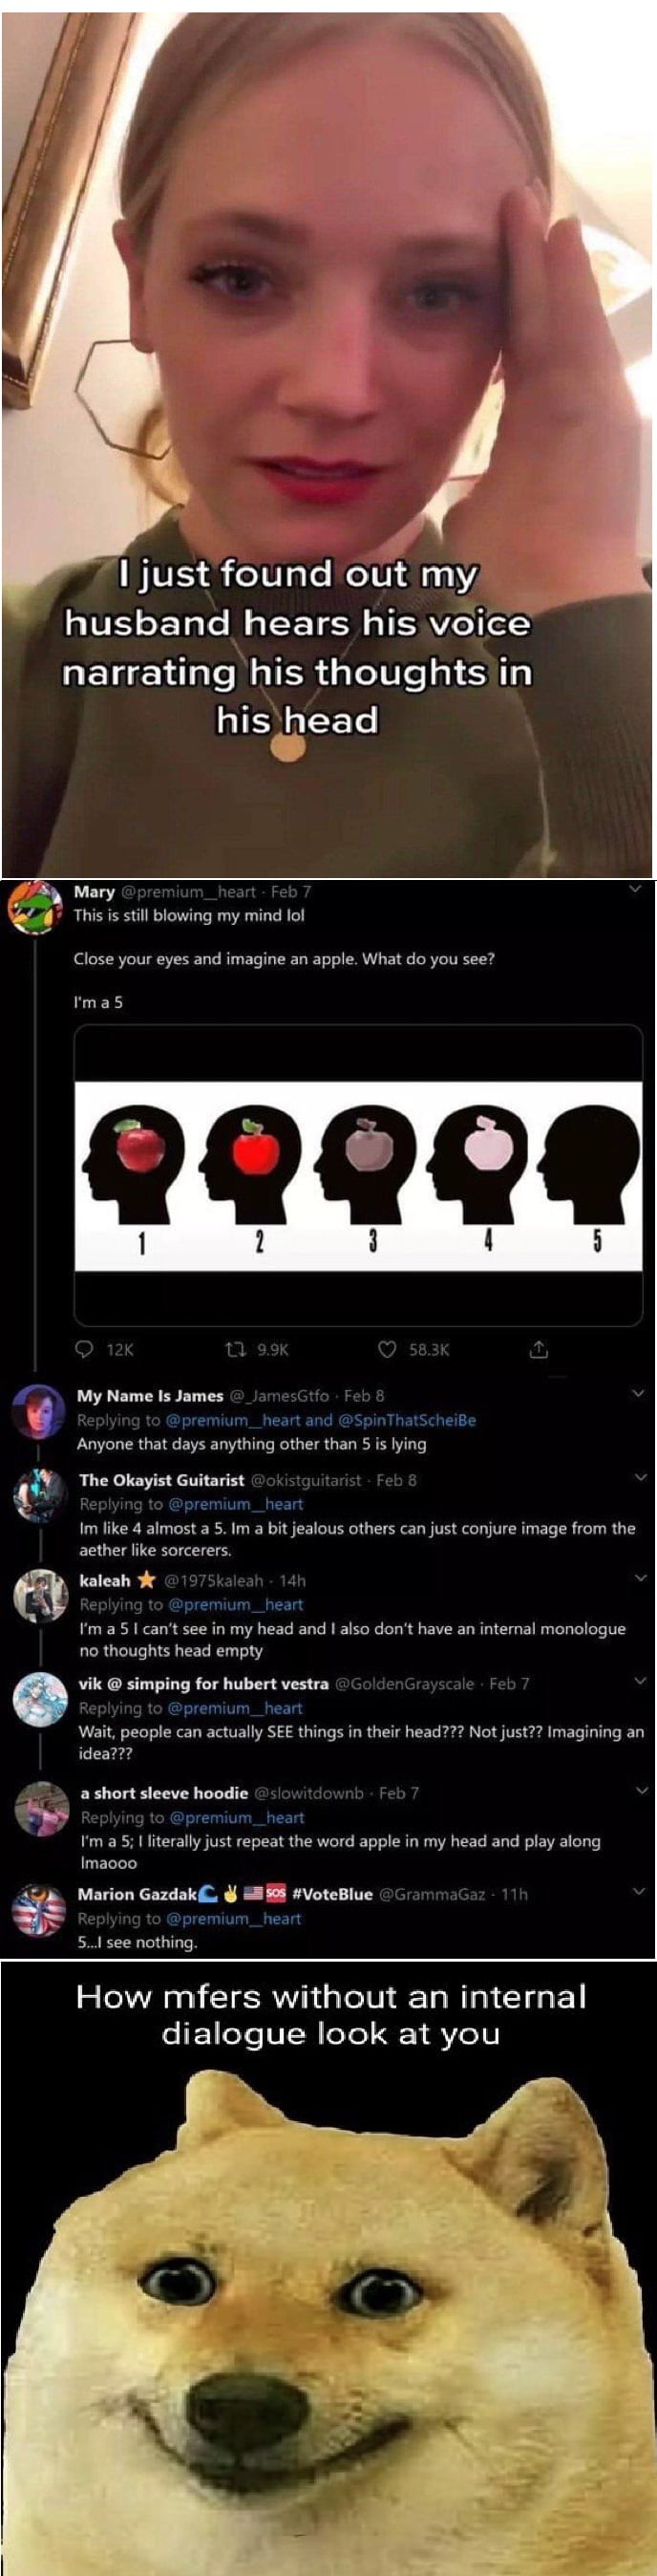The image size is (657, 2576).
Task: Click Marion Gazdak's avatar
Action: [x=38, y=1909]
